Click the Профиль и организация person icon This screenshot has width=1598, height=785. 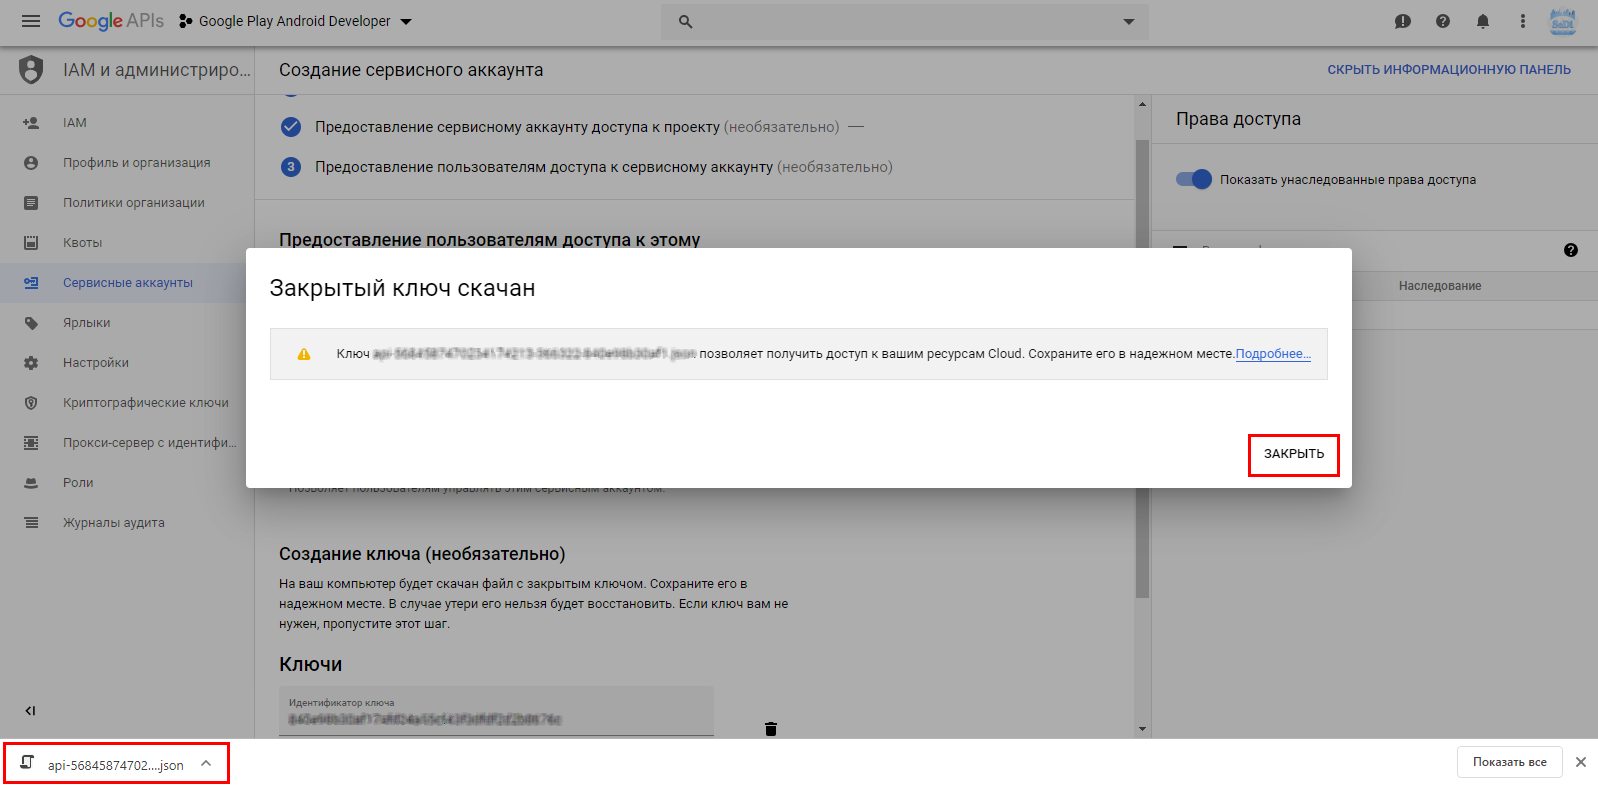click(x=31, y=163)
